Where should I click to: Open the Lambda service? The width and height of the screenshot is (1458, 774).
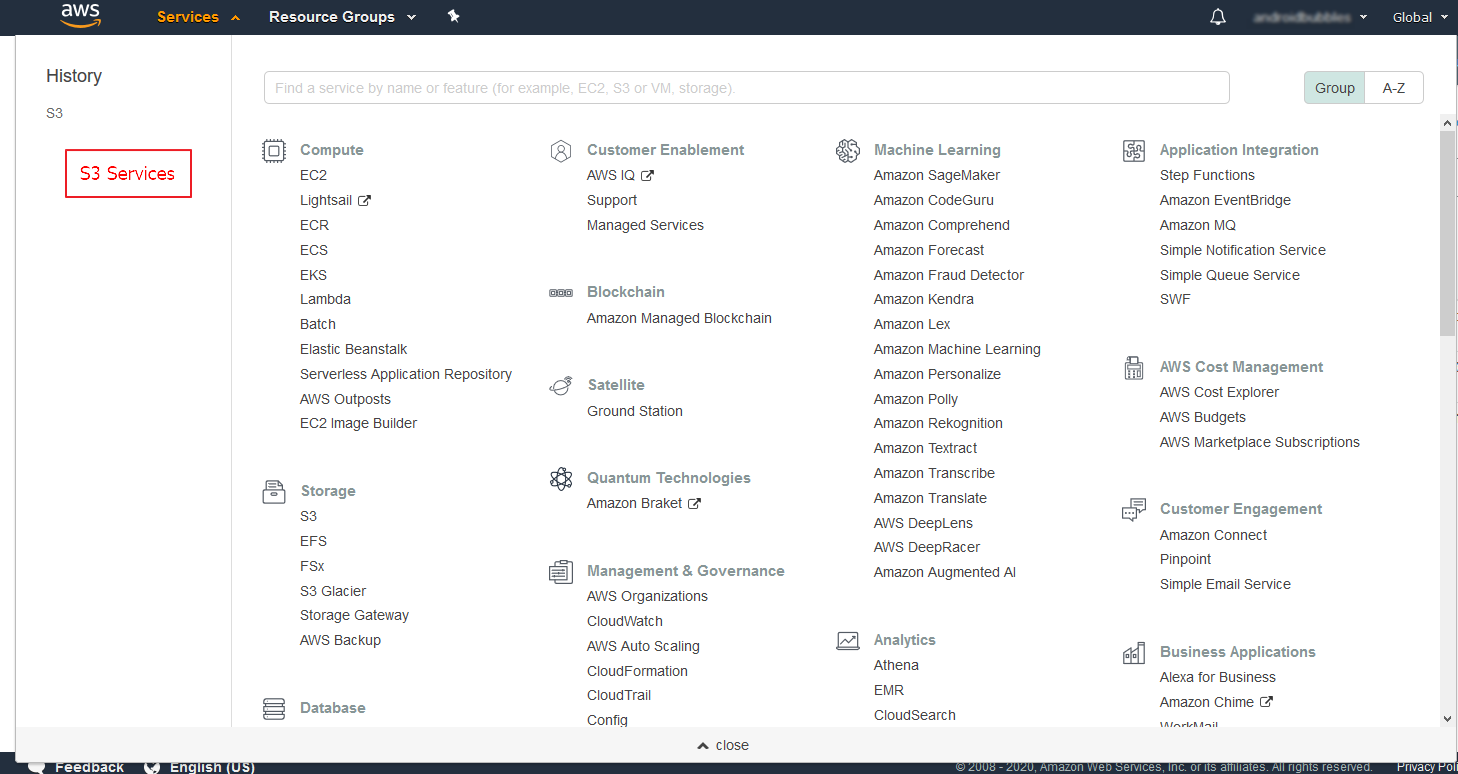325,299
